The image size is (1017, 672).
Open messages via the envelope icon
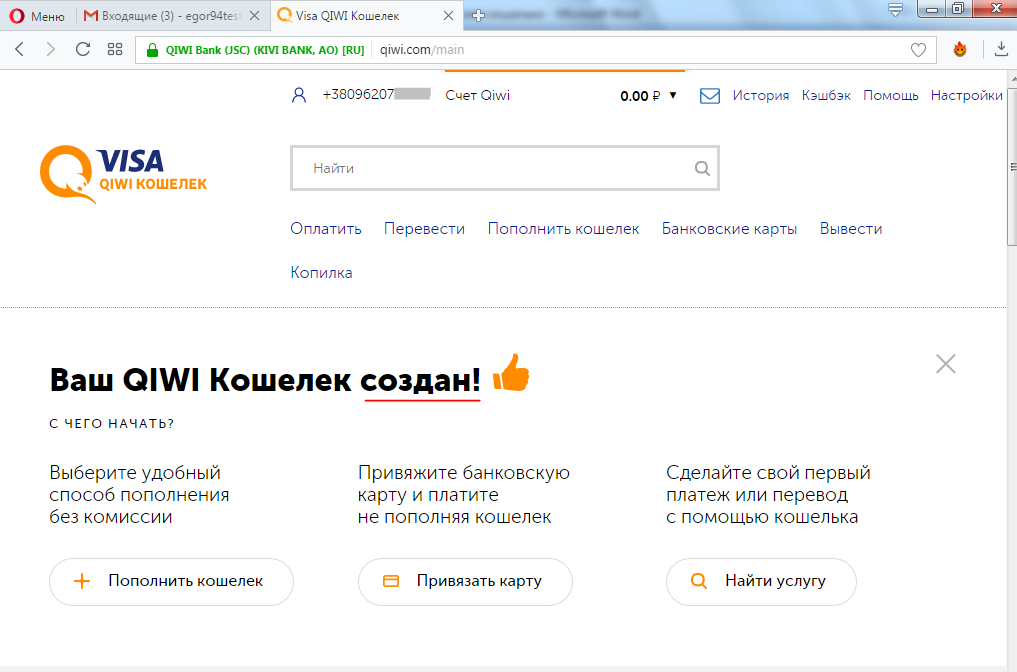tap(710, 96)
